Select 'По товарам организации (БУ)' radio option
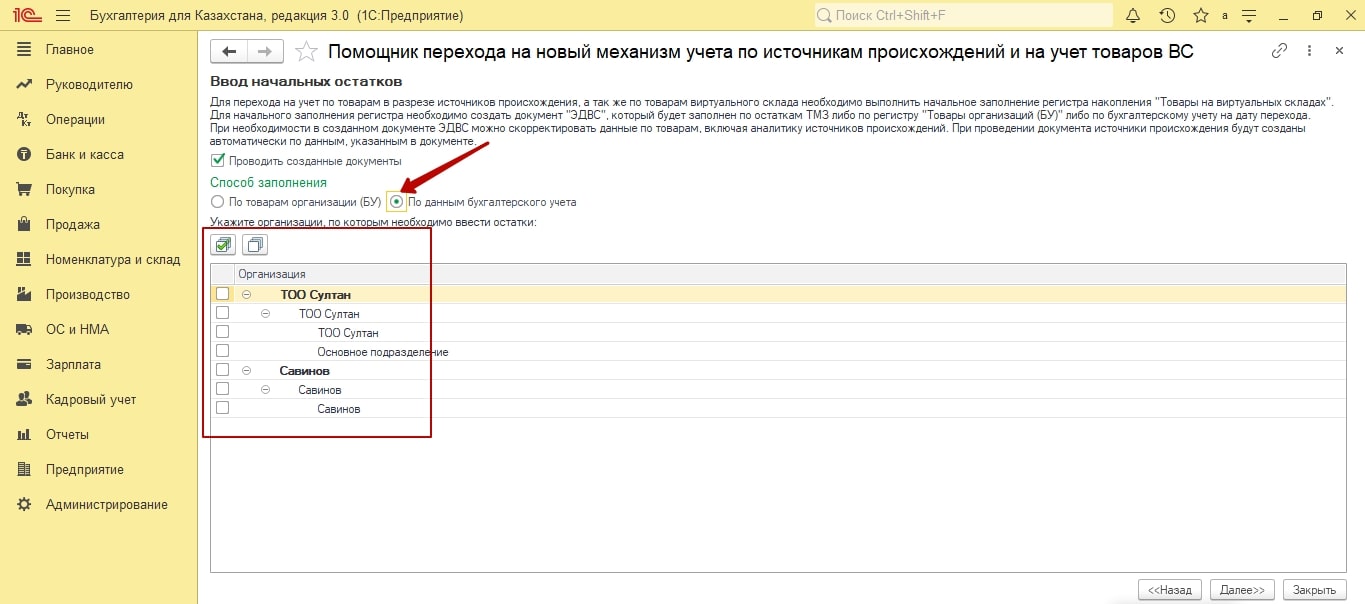 217,202
